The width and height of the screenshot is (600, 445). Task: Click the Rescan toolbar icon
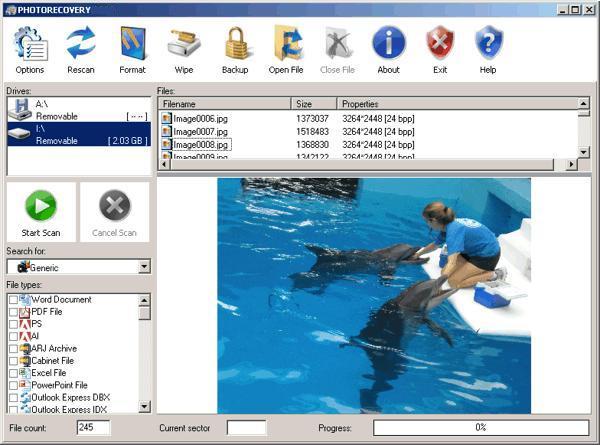(x=81, y=45)
